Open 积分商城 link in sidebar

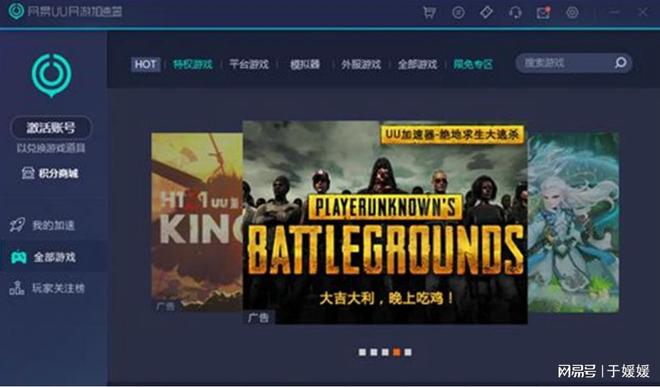(58, 173)
